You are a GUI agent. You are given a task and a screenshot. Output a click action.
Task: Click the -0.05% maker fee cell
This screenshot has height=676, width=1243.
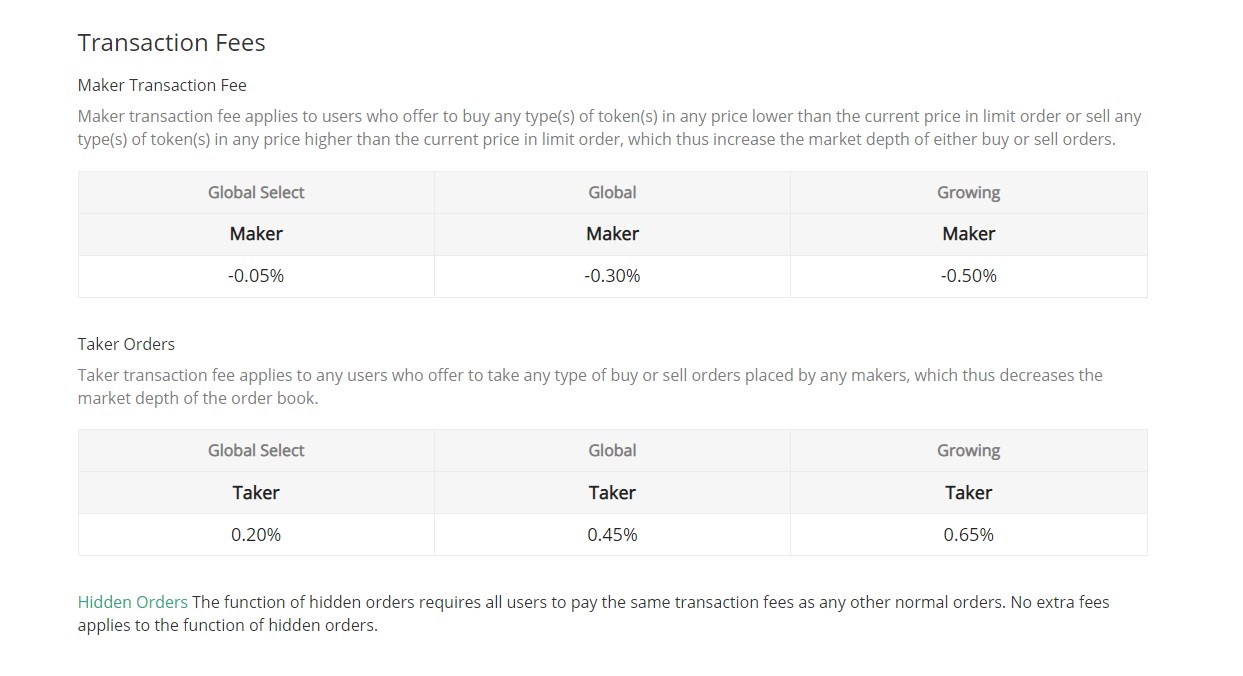[256, 276]
